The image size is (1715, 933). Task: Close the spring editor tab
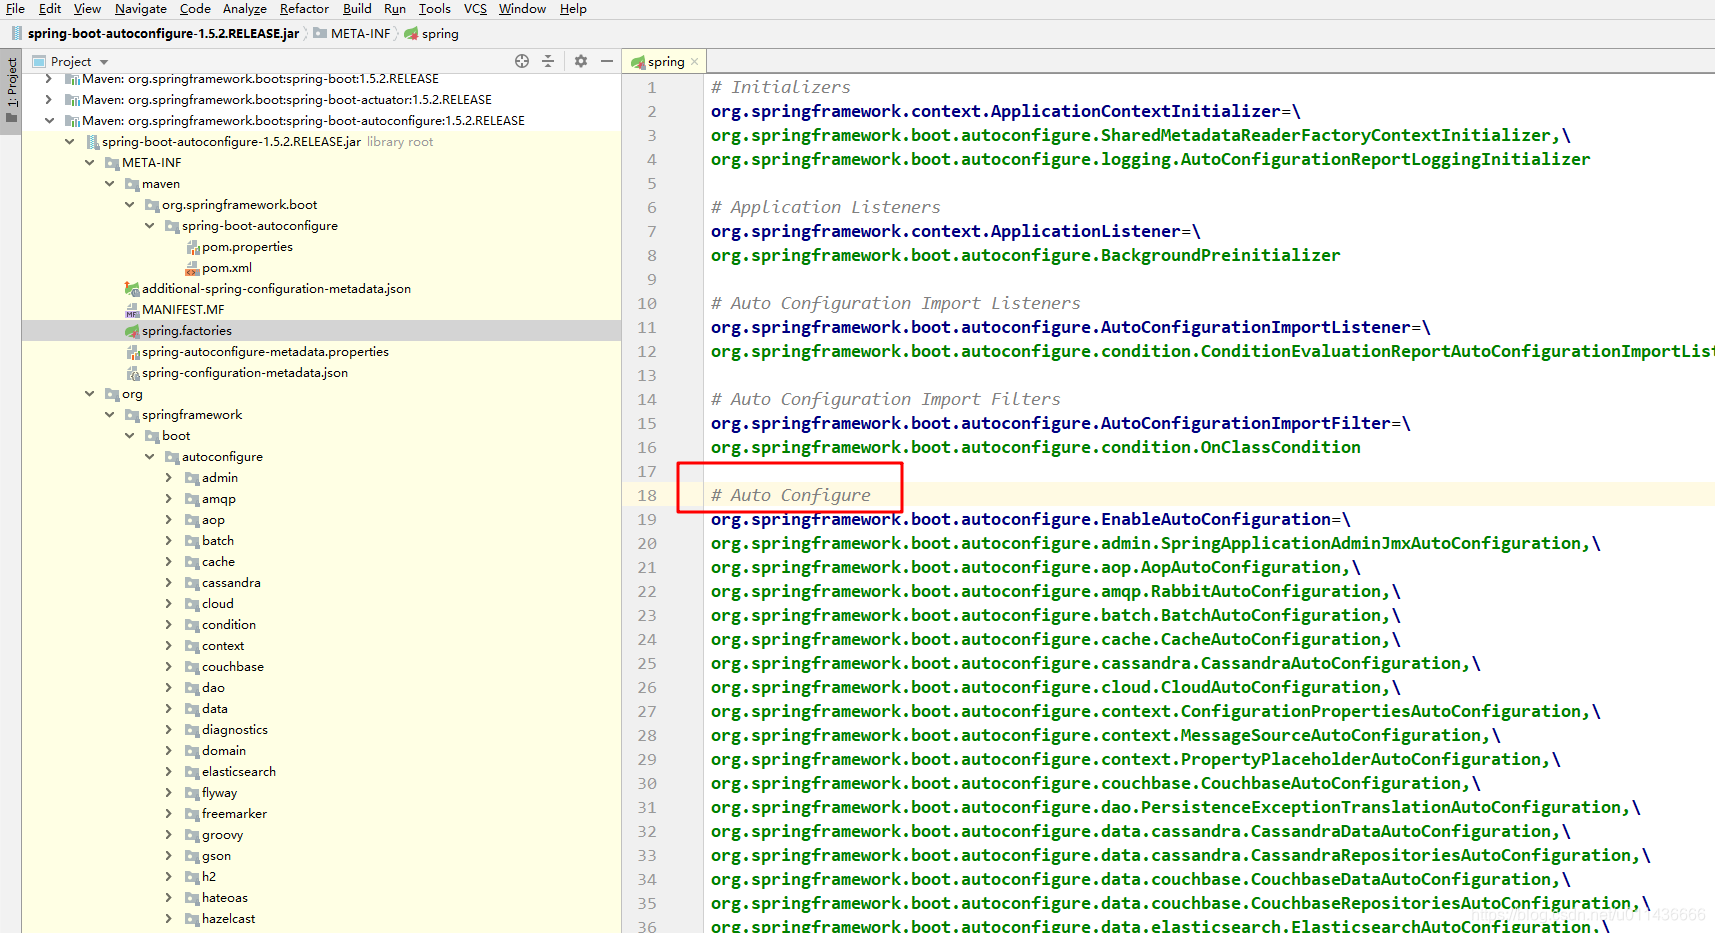pyautogui.click(x=695, y=62)
